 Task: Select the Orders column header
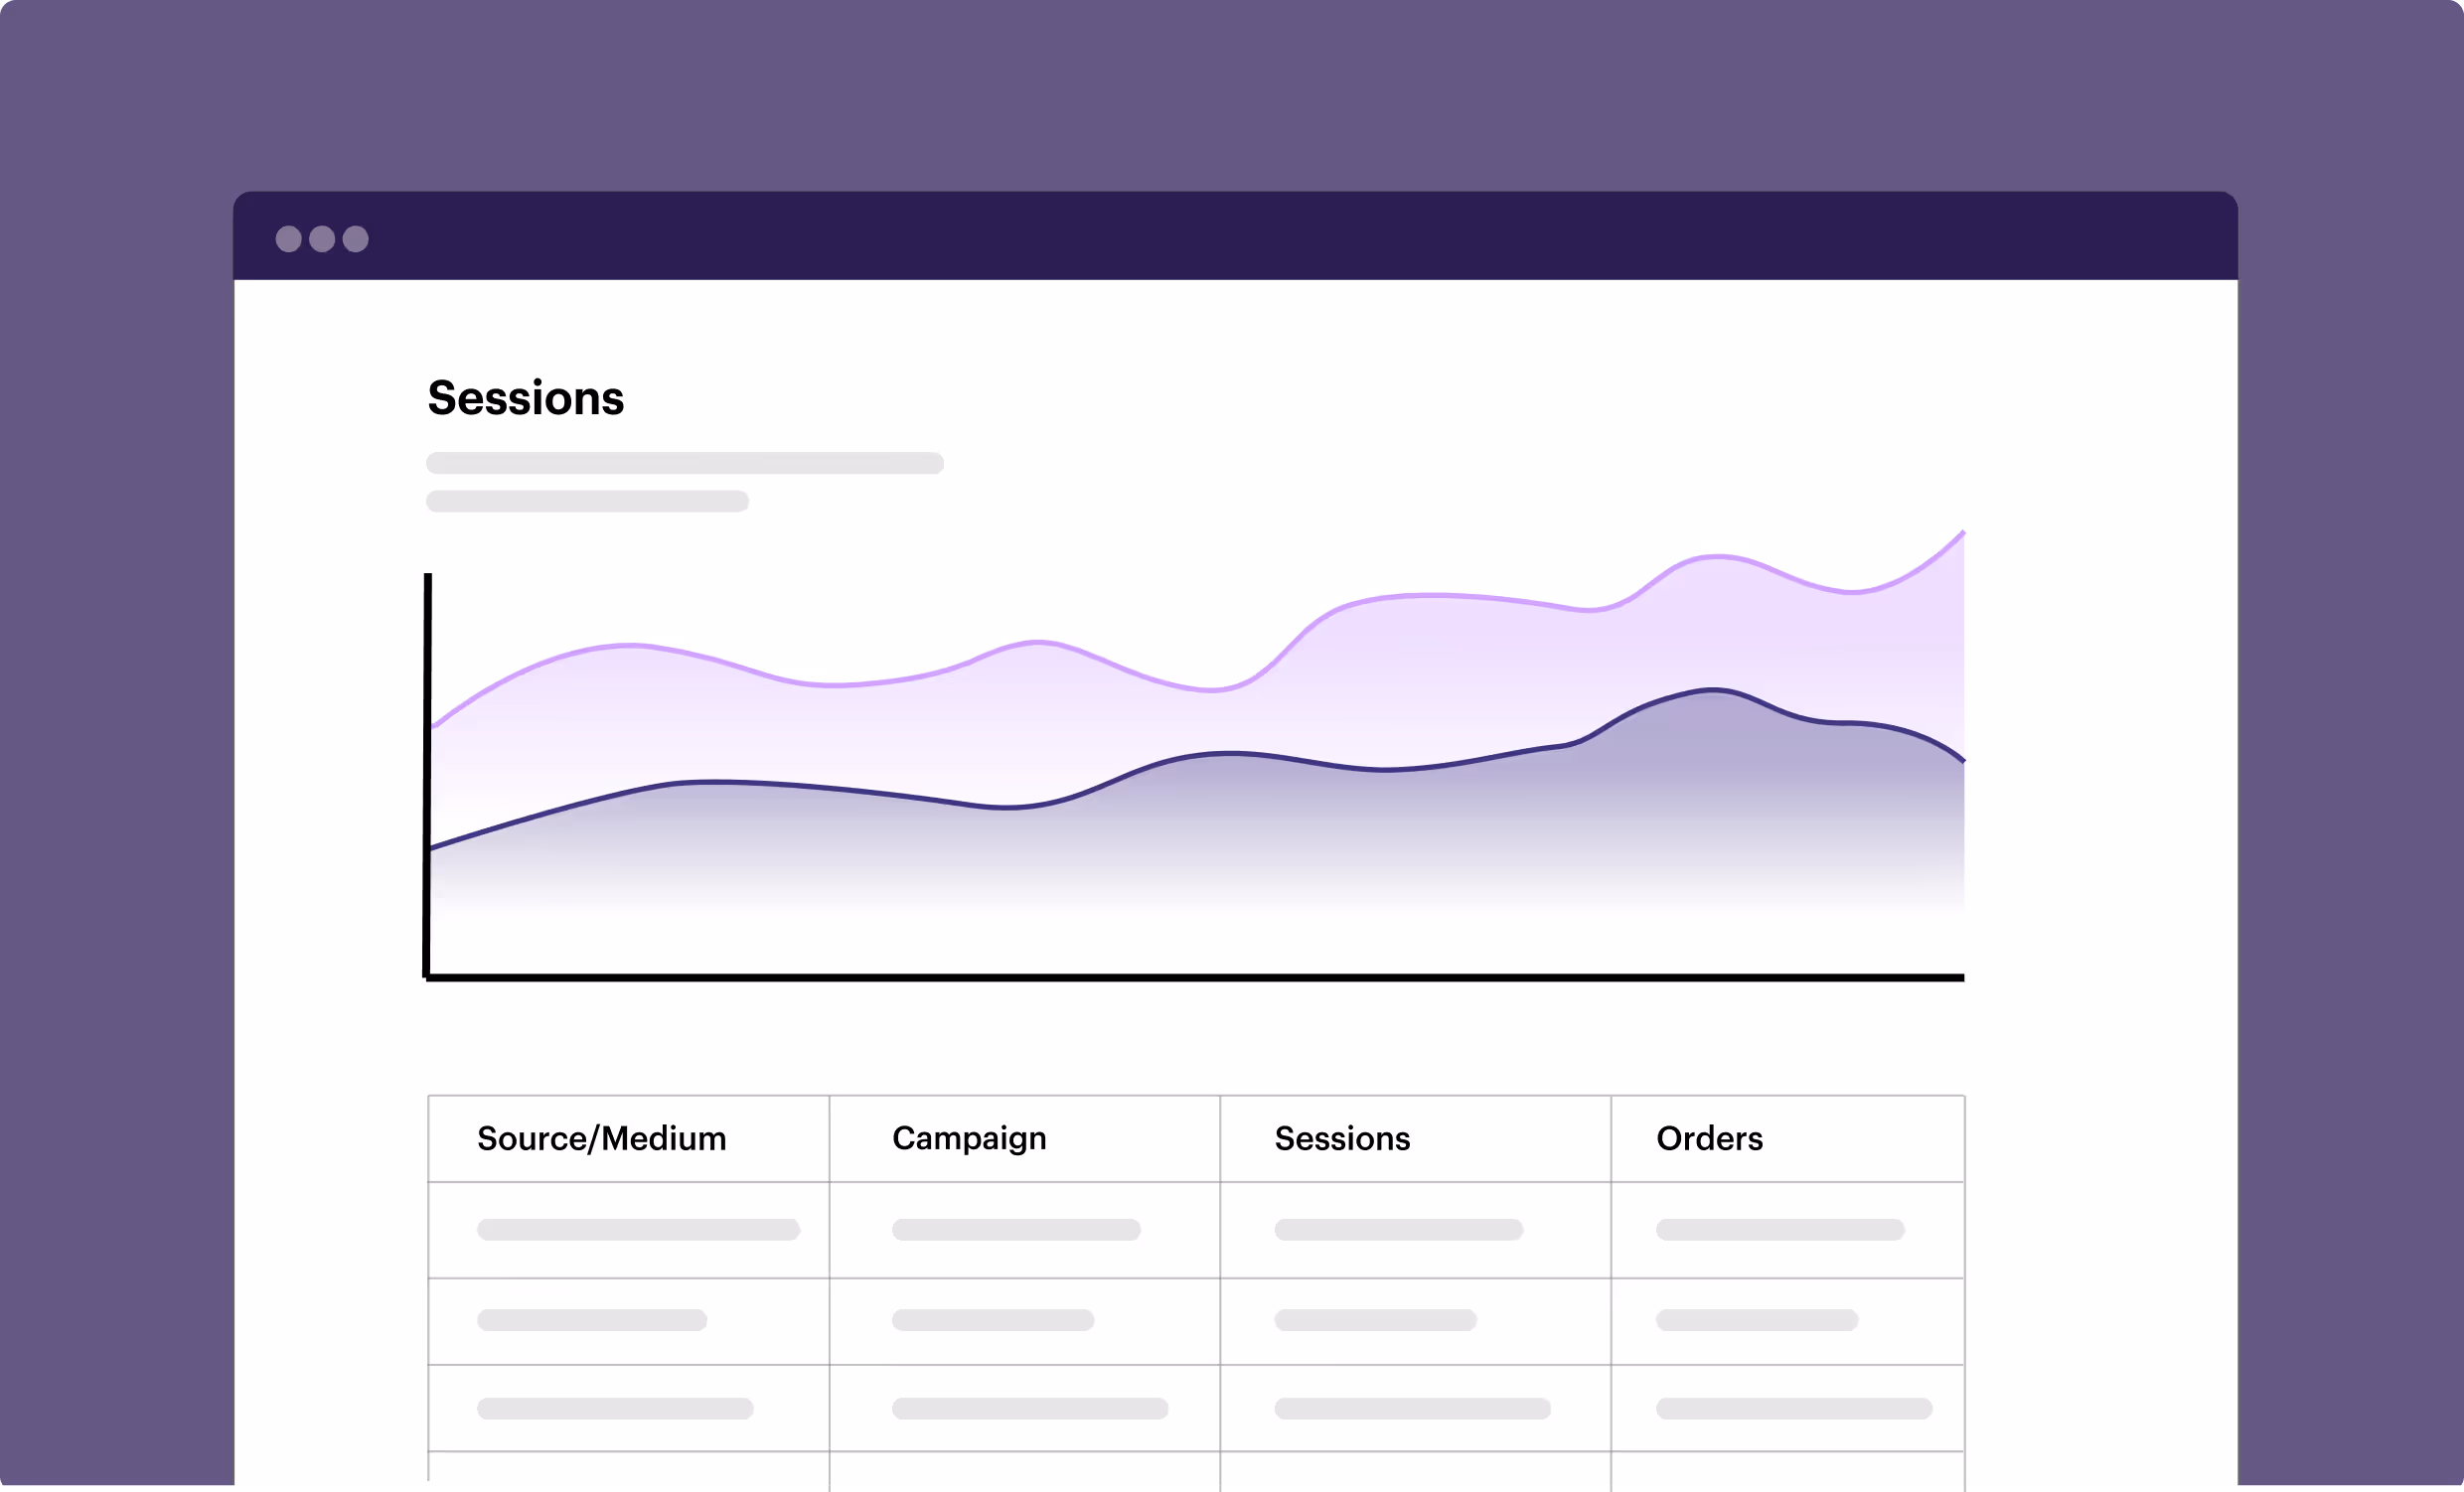tap(1709, 1138)
